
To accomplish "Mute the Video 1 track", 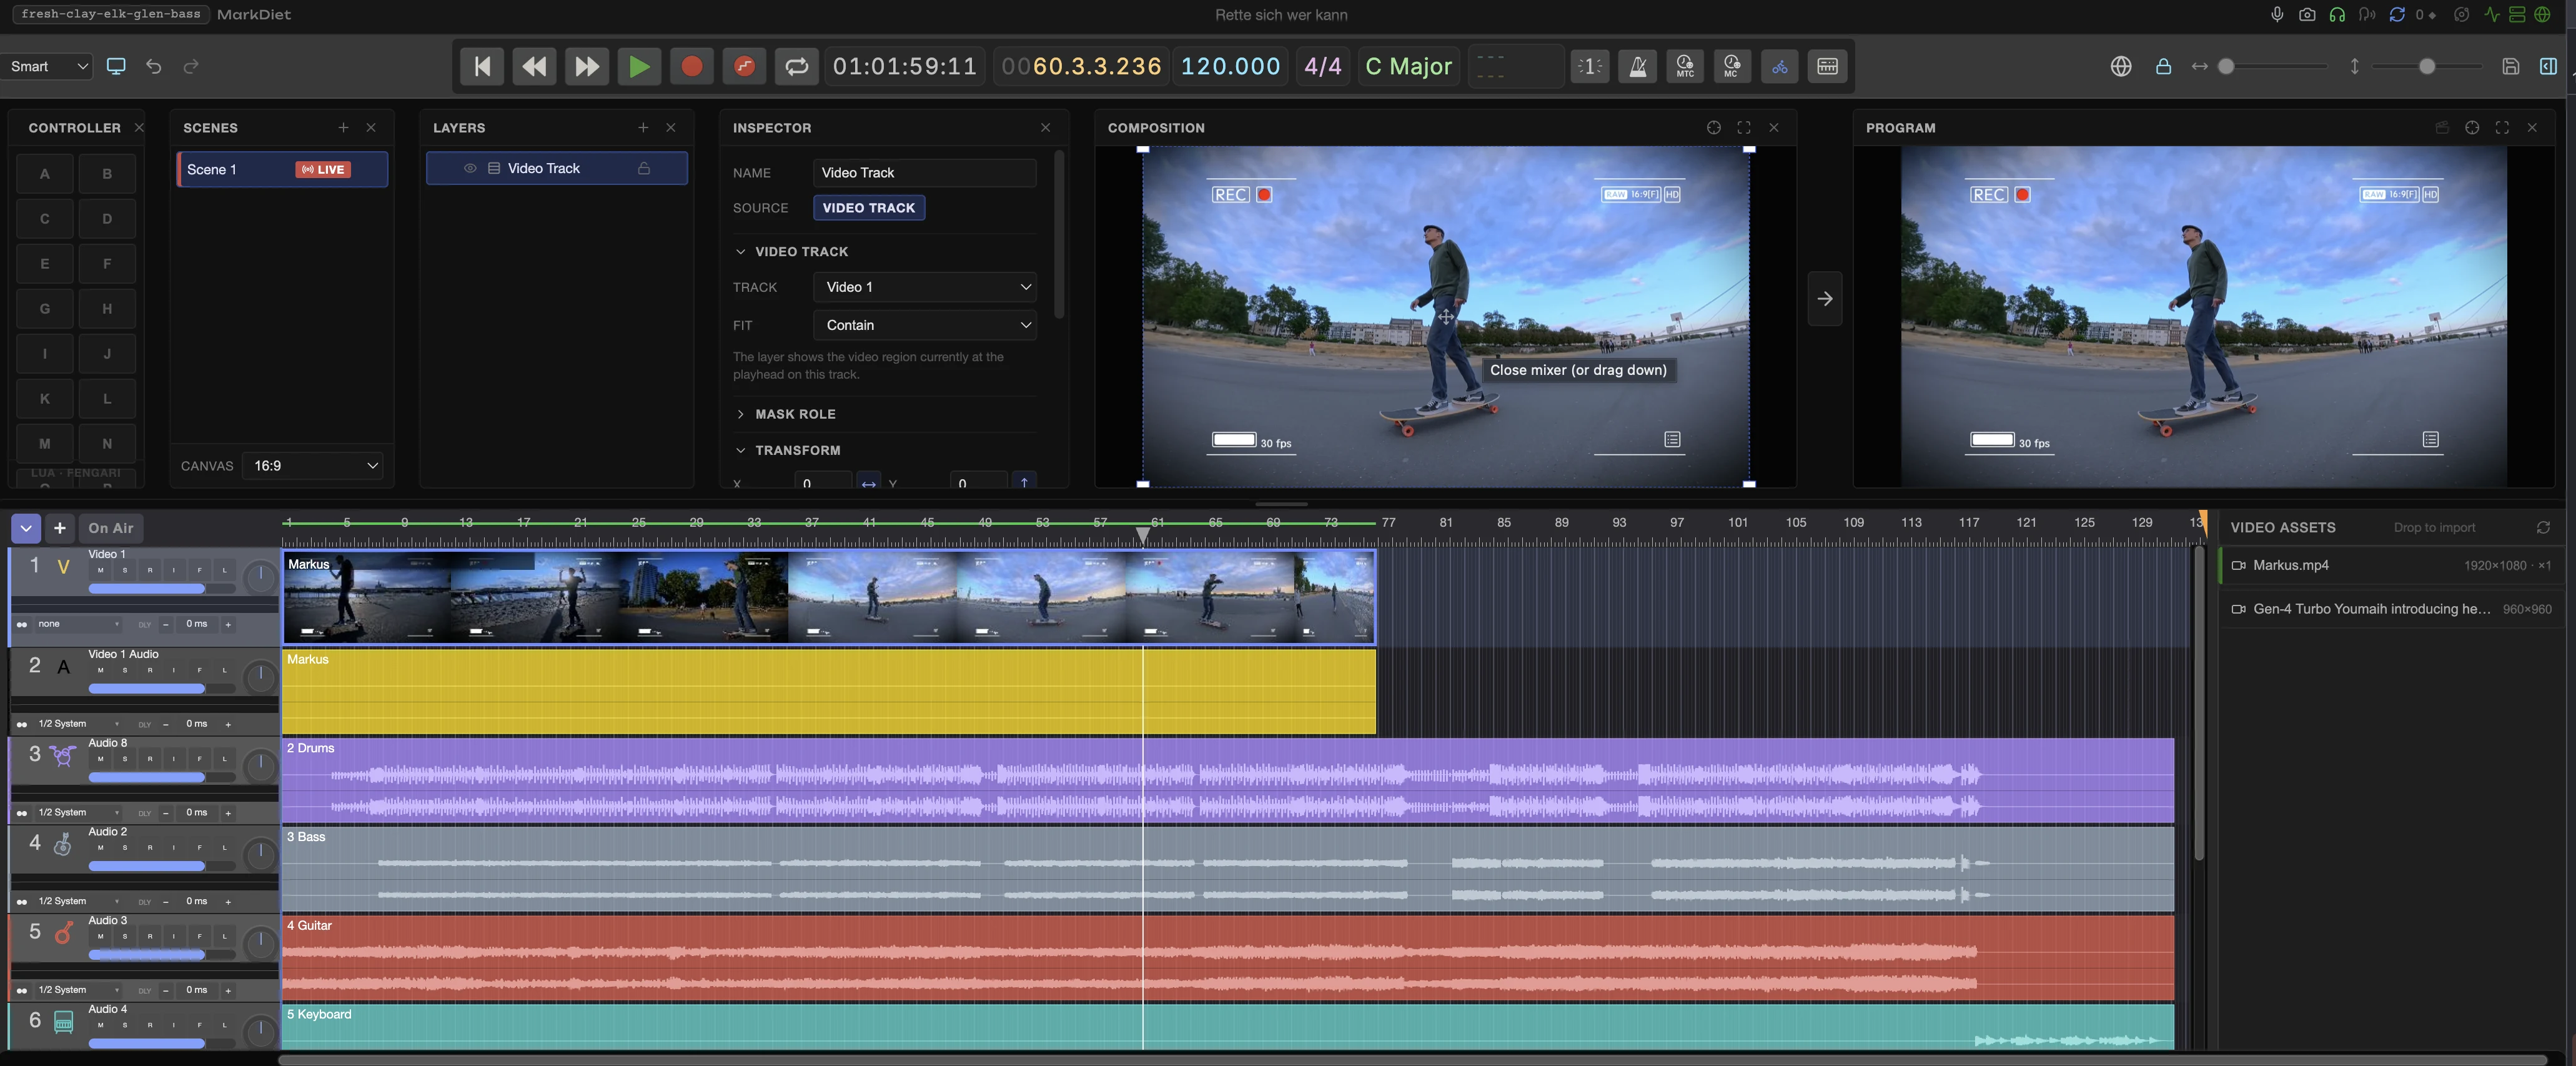I will (100, 570).
